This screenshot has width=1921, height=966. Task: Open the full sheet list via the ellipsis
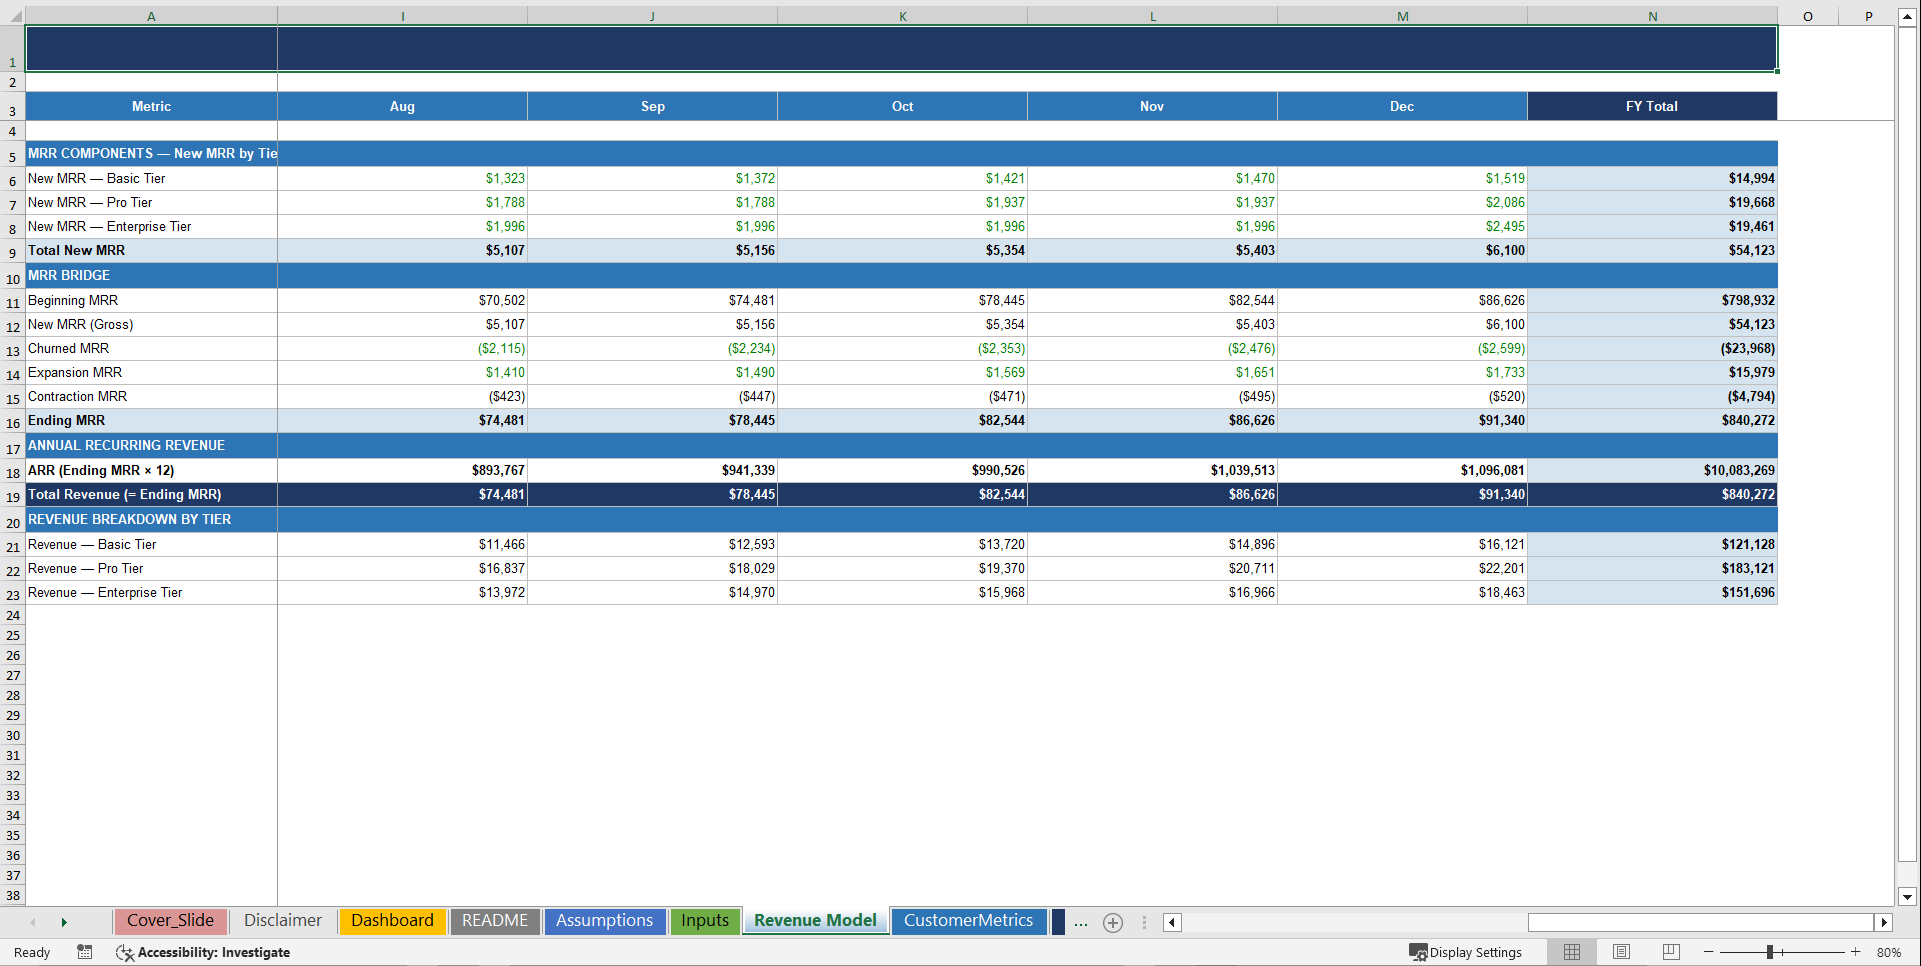[1081, 922]
